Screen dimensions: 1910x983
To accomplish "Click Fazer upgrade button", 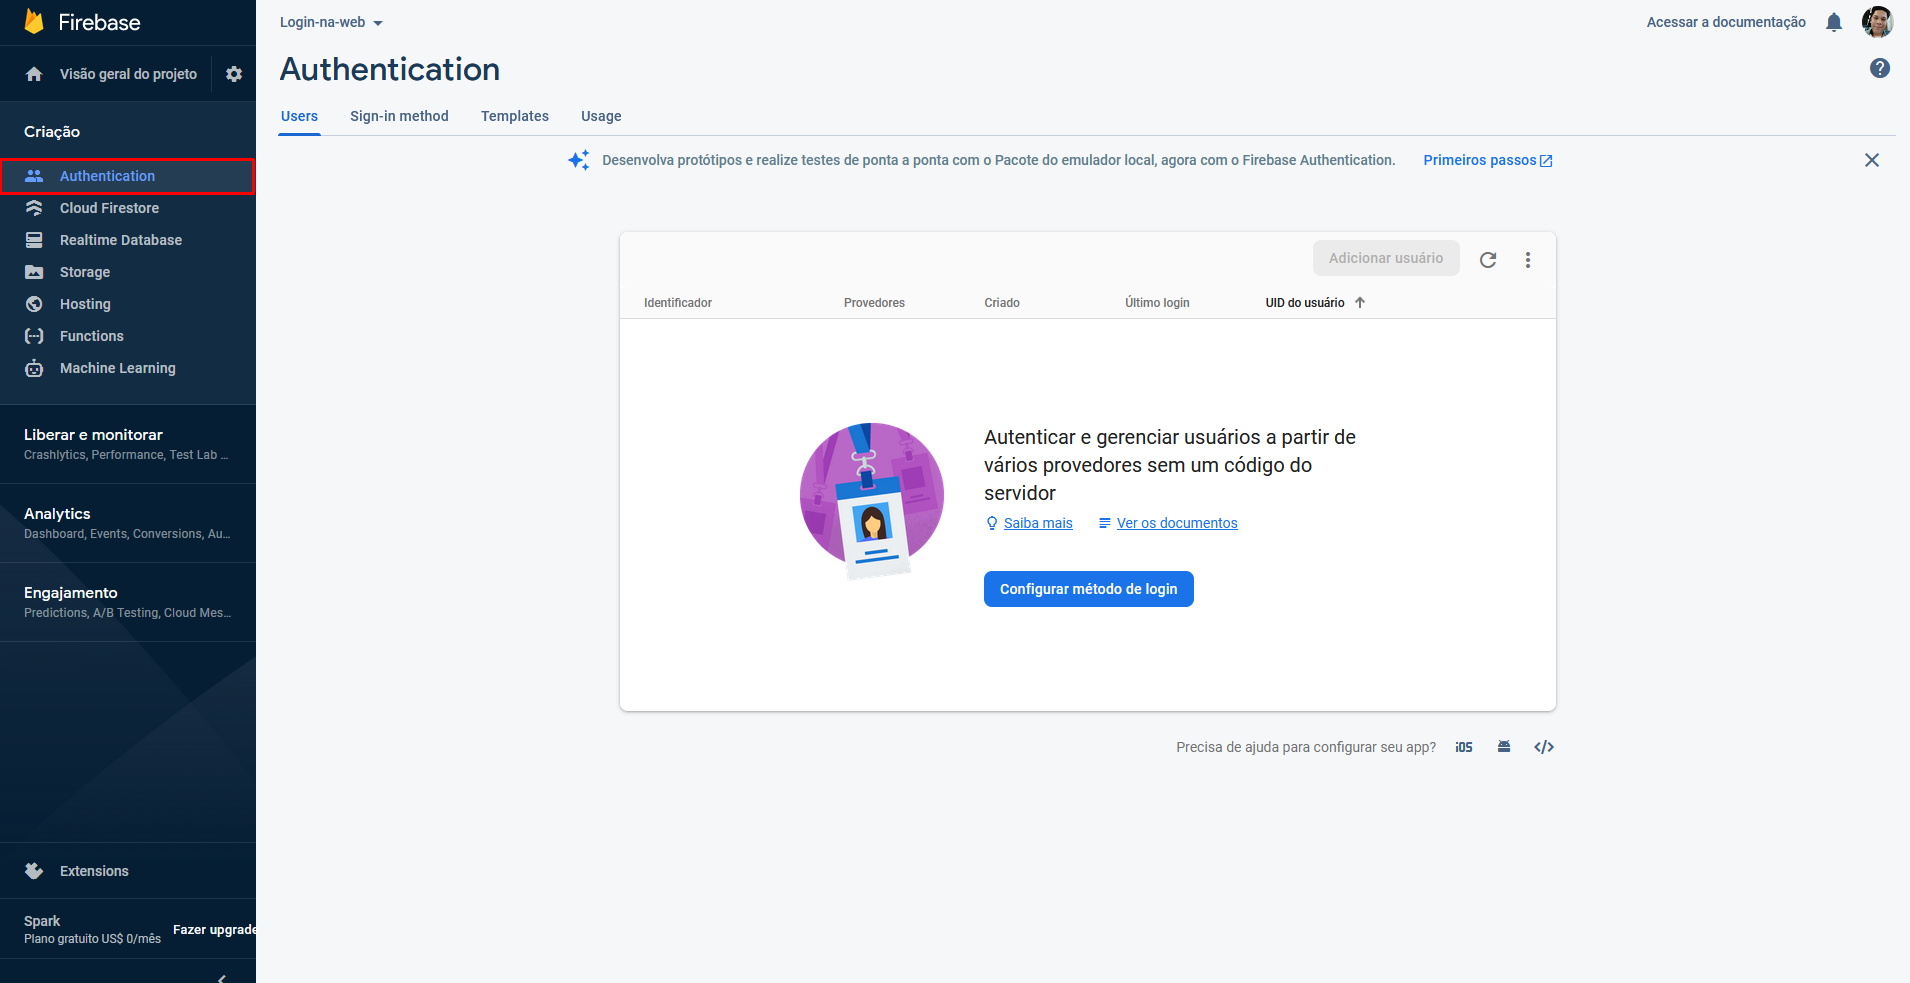I will (214, 930).
